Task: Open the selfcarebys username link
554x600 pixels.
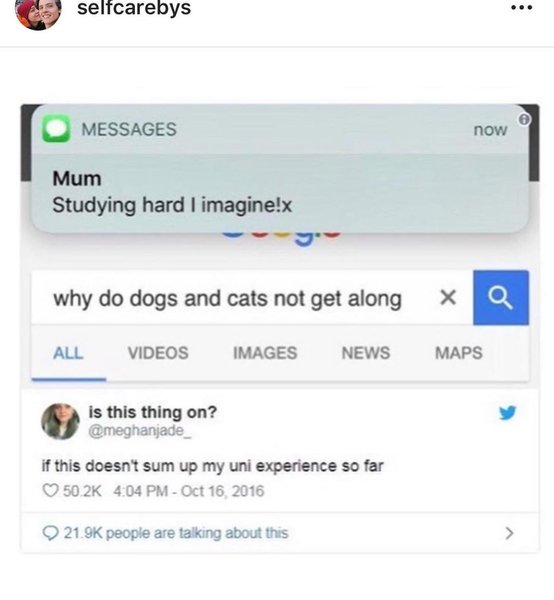Action: (x=134, y=8)
